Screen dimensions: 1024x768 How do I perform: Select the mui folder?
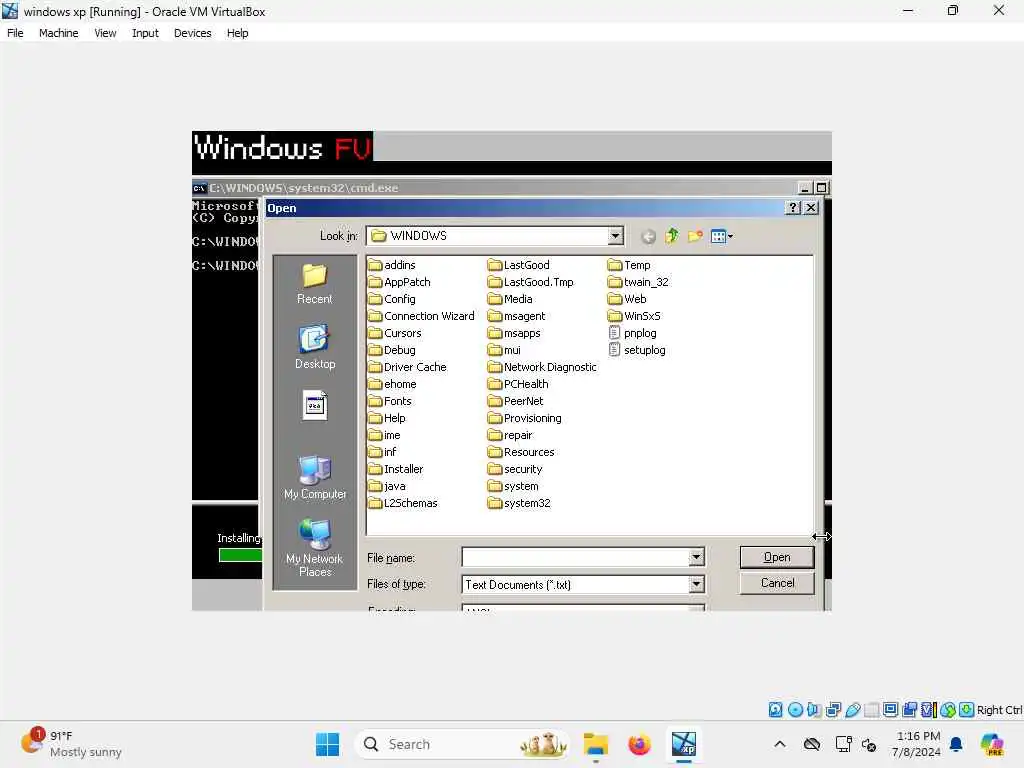click(504, 350)
